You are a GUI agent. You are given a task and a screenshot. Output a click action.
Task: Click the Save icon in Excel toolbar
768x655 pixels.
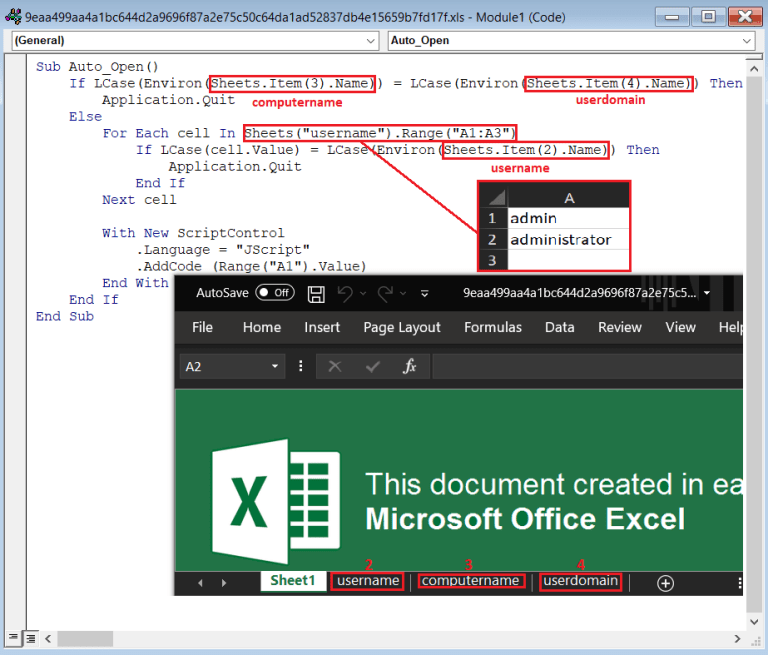316,293
